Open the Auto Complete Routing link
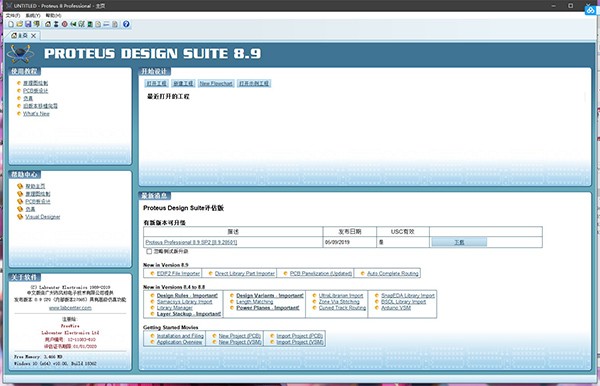Viewport: 600px width, 386px height. [x=393, y=273]
